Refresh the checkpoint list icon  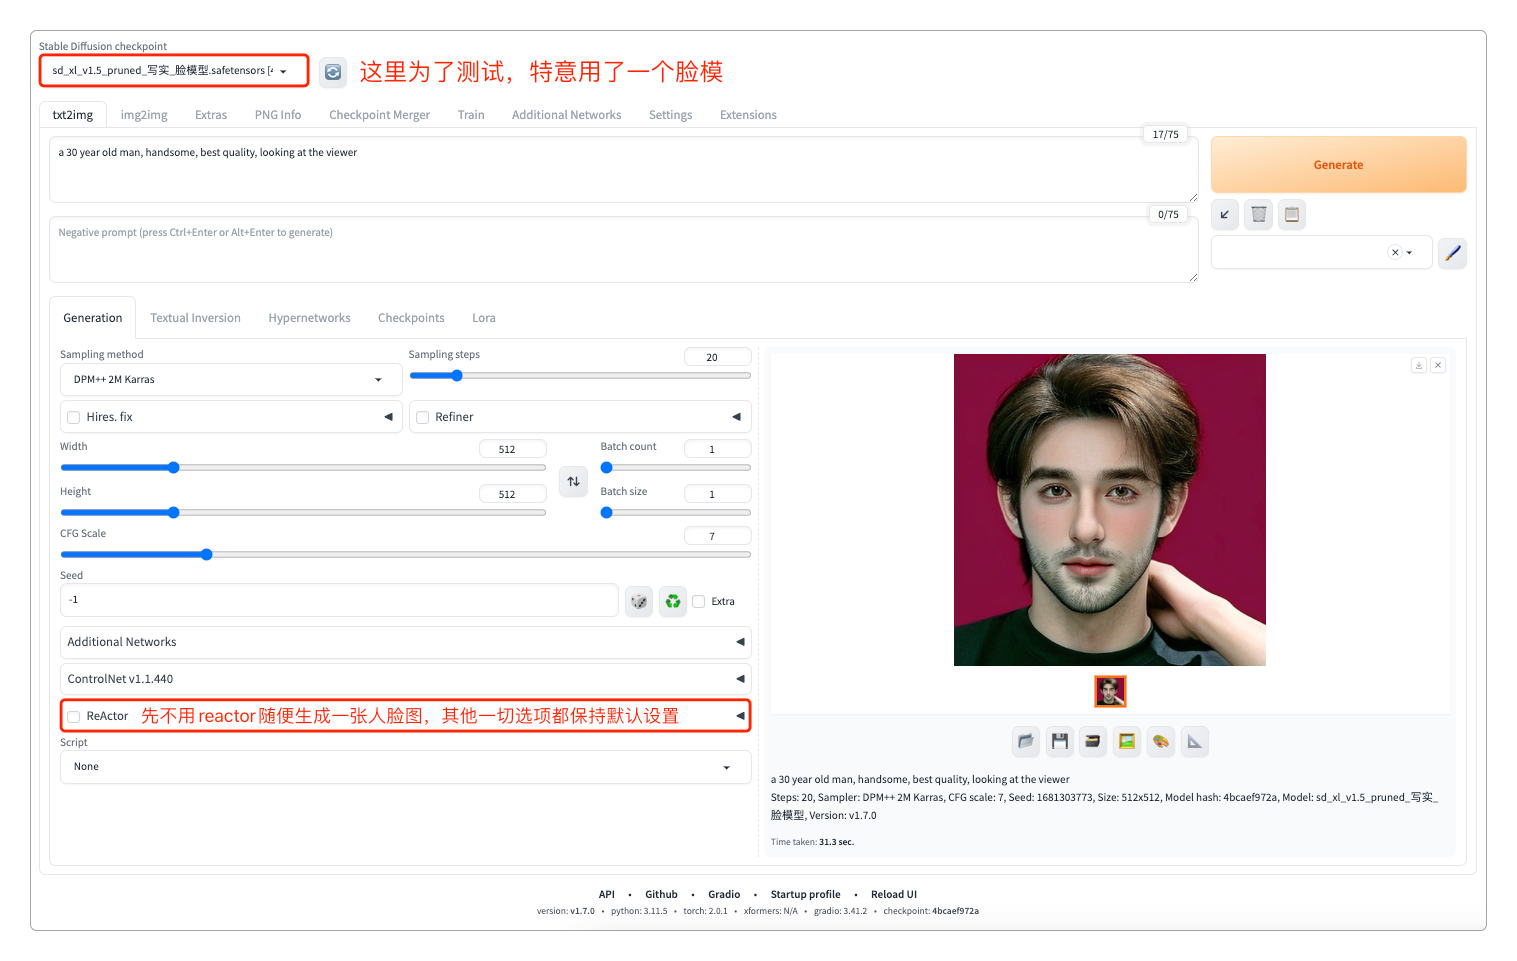(x=333, y=72)
